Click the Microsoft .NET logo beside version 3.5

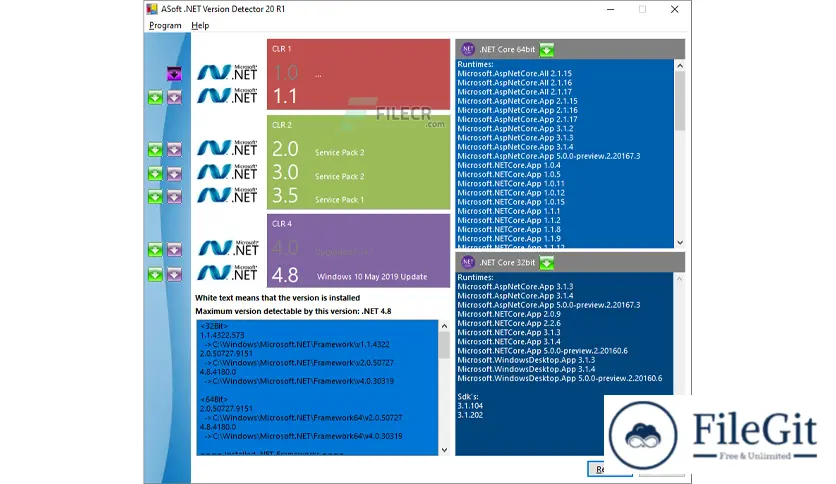227,195
